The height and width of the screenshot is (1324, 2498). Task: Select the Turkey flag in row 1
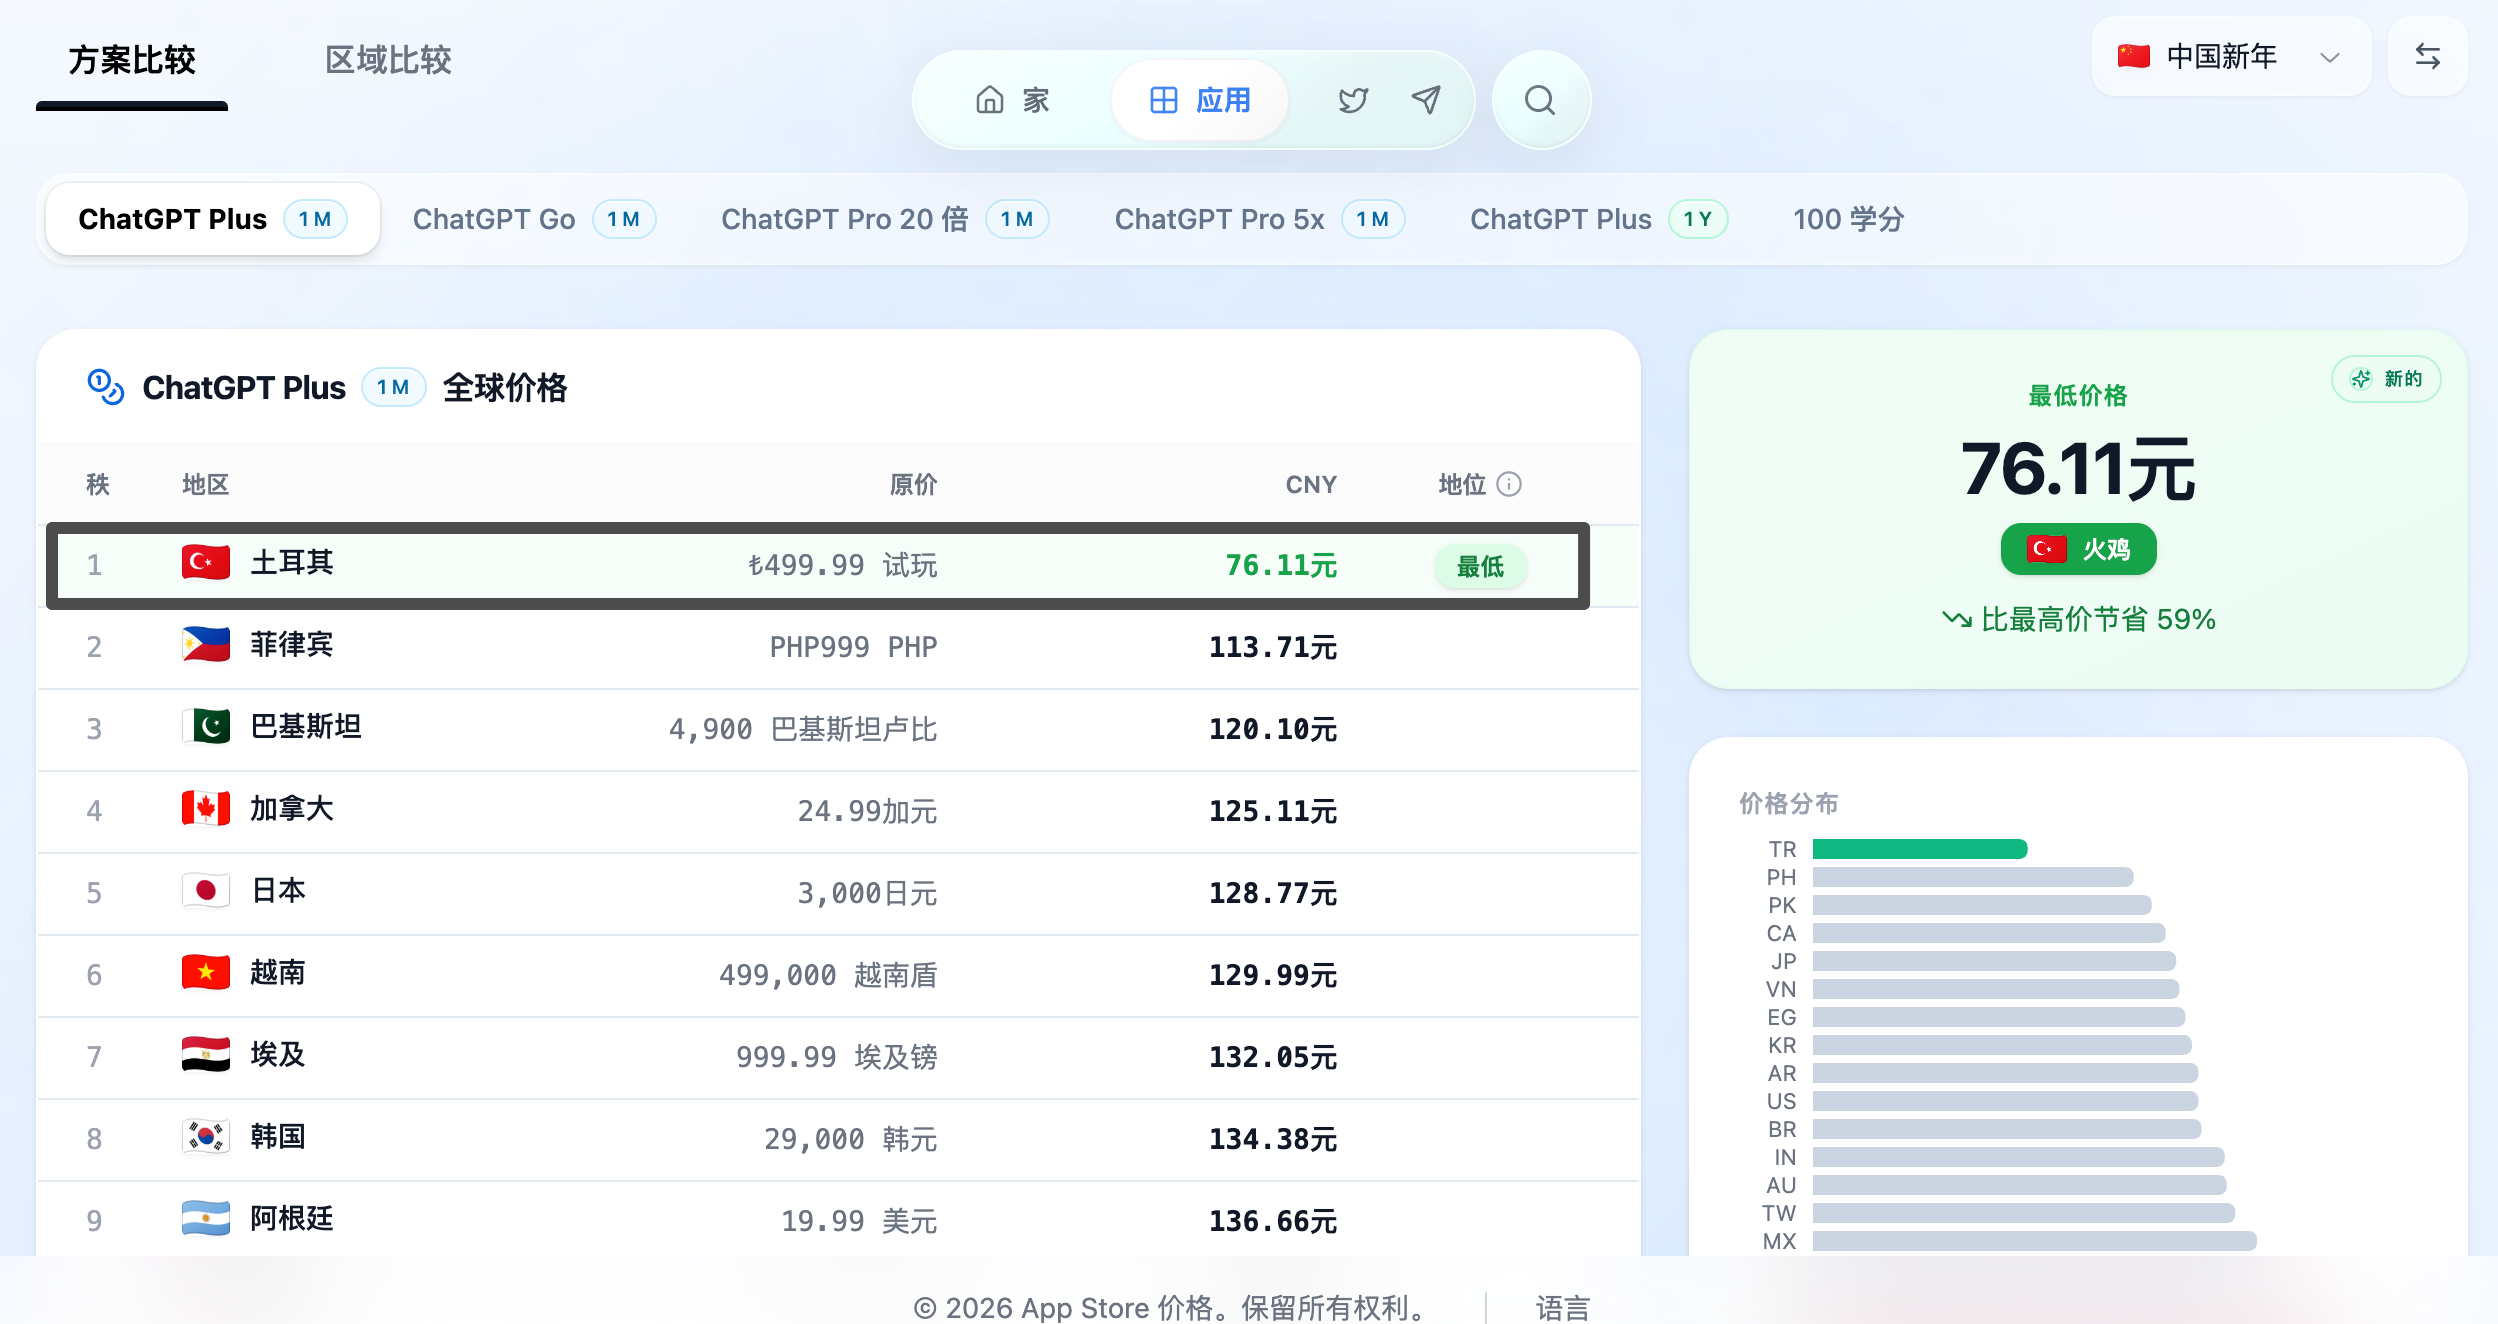pos(206,562)
